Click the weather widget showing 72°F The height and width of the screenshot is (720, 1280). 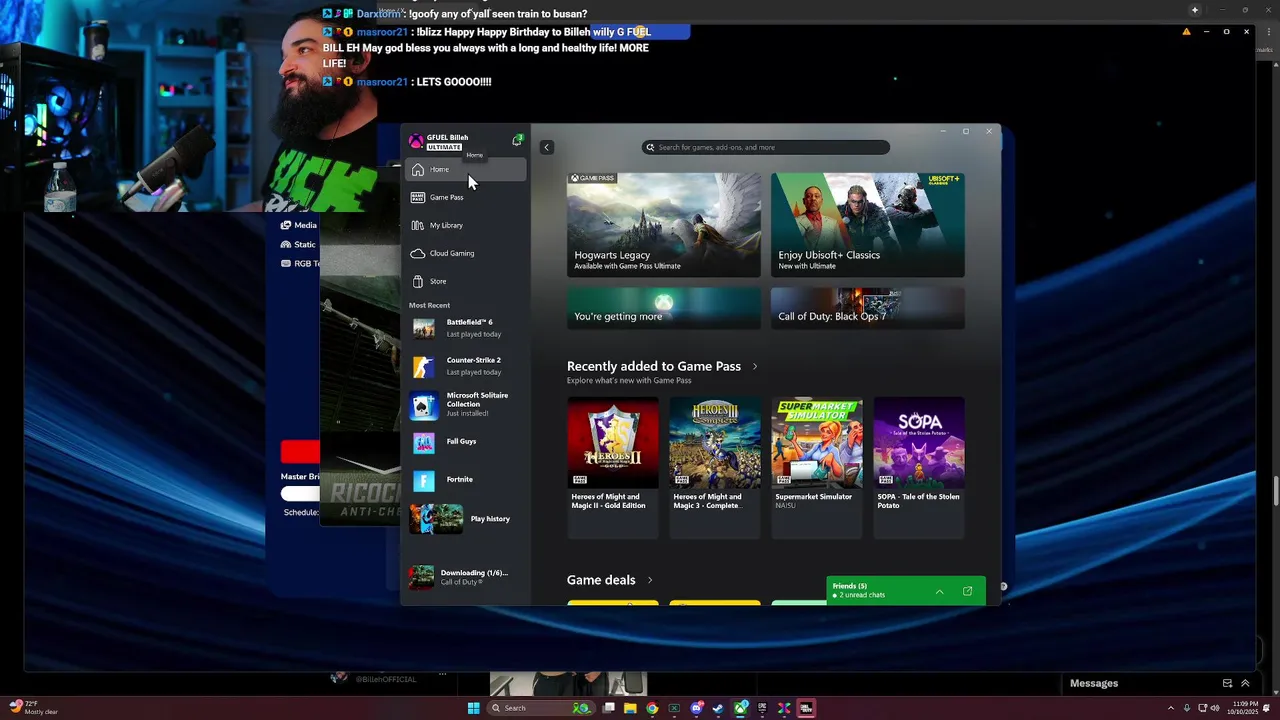point(35,708)
